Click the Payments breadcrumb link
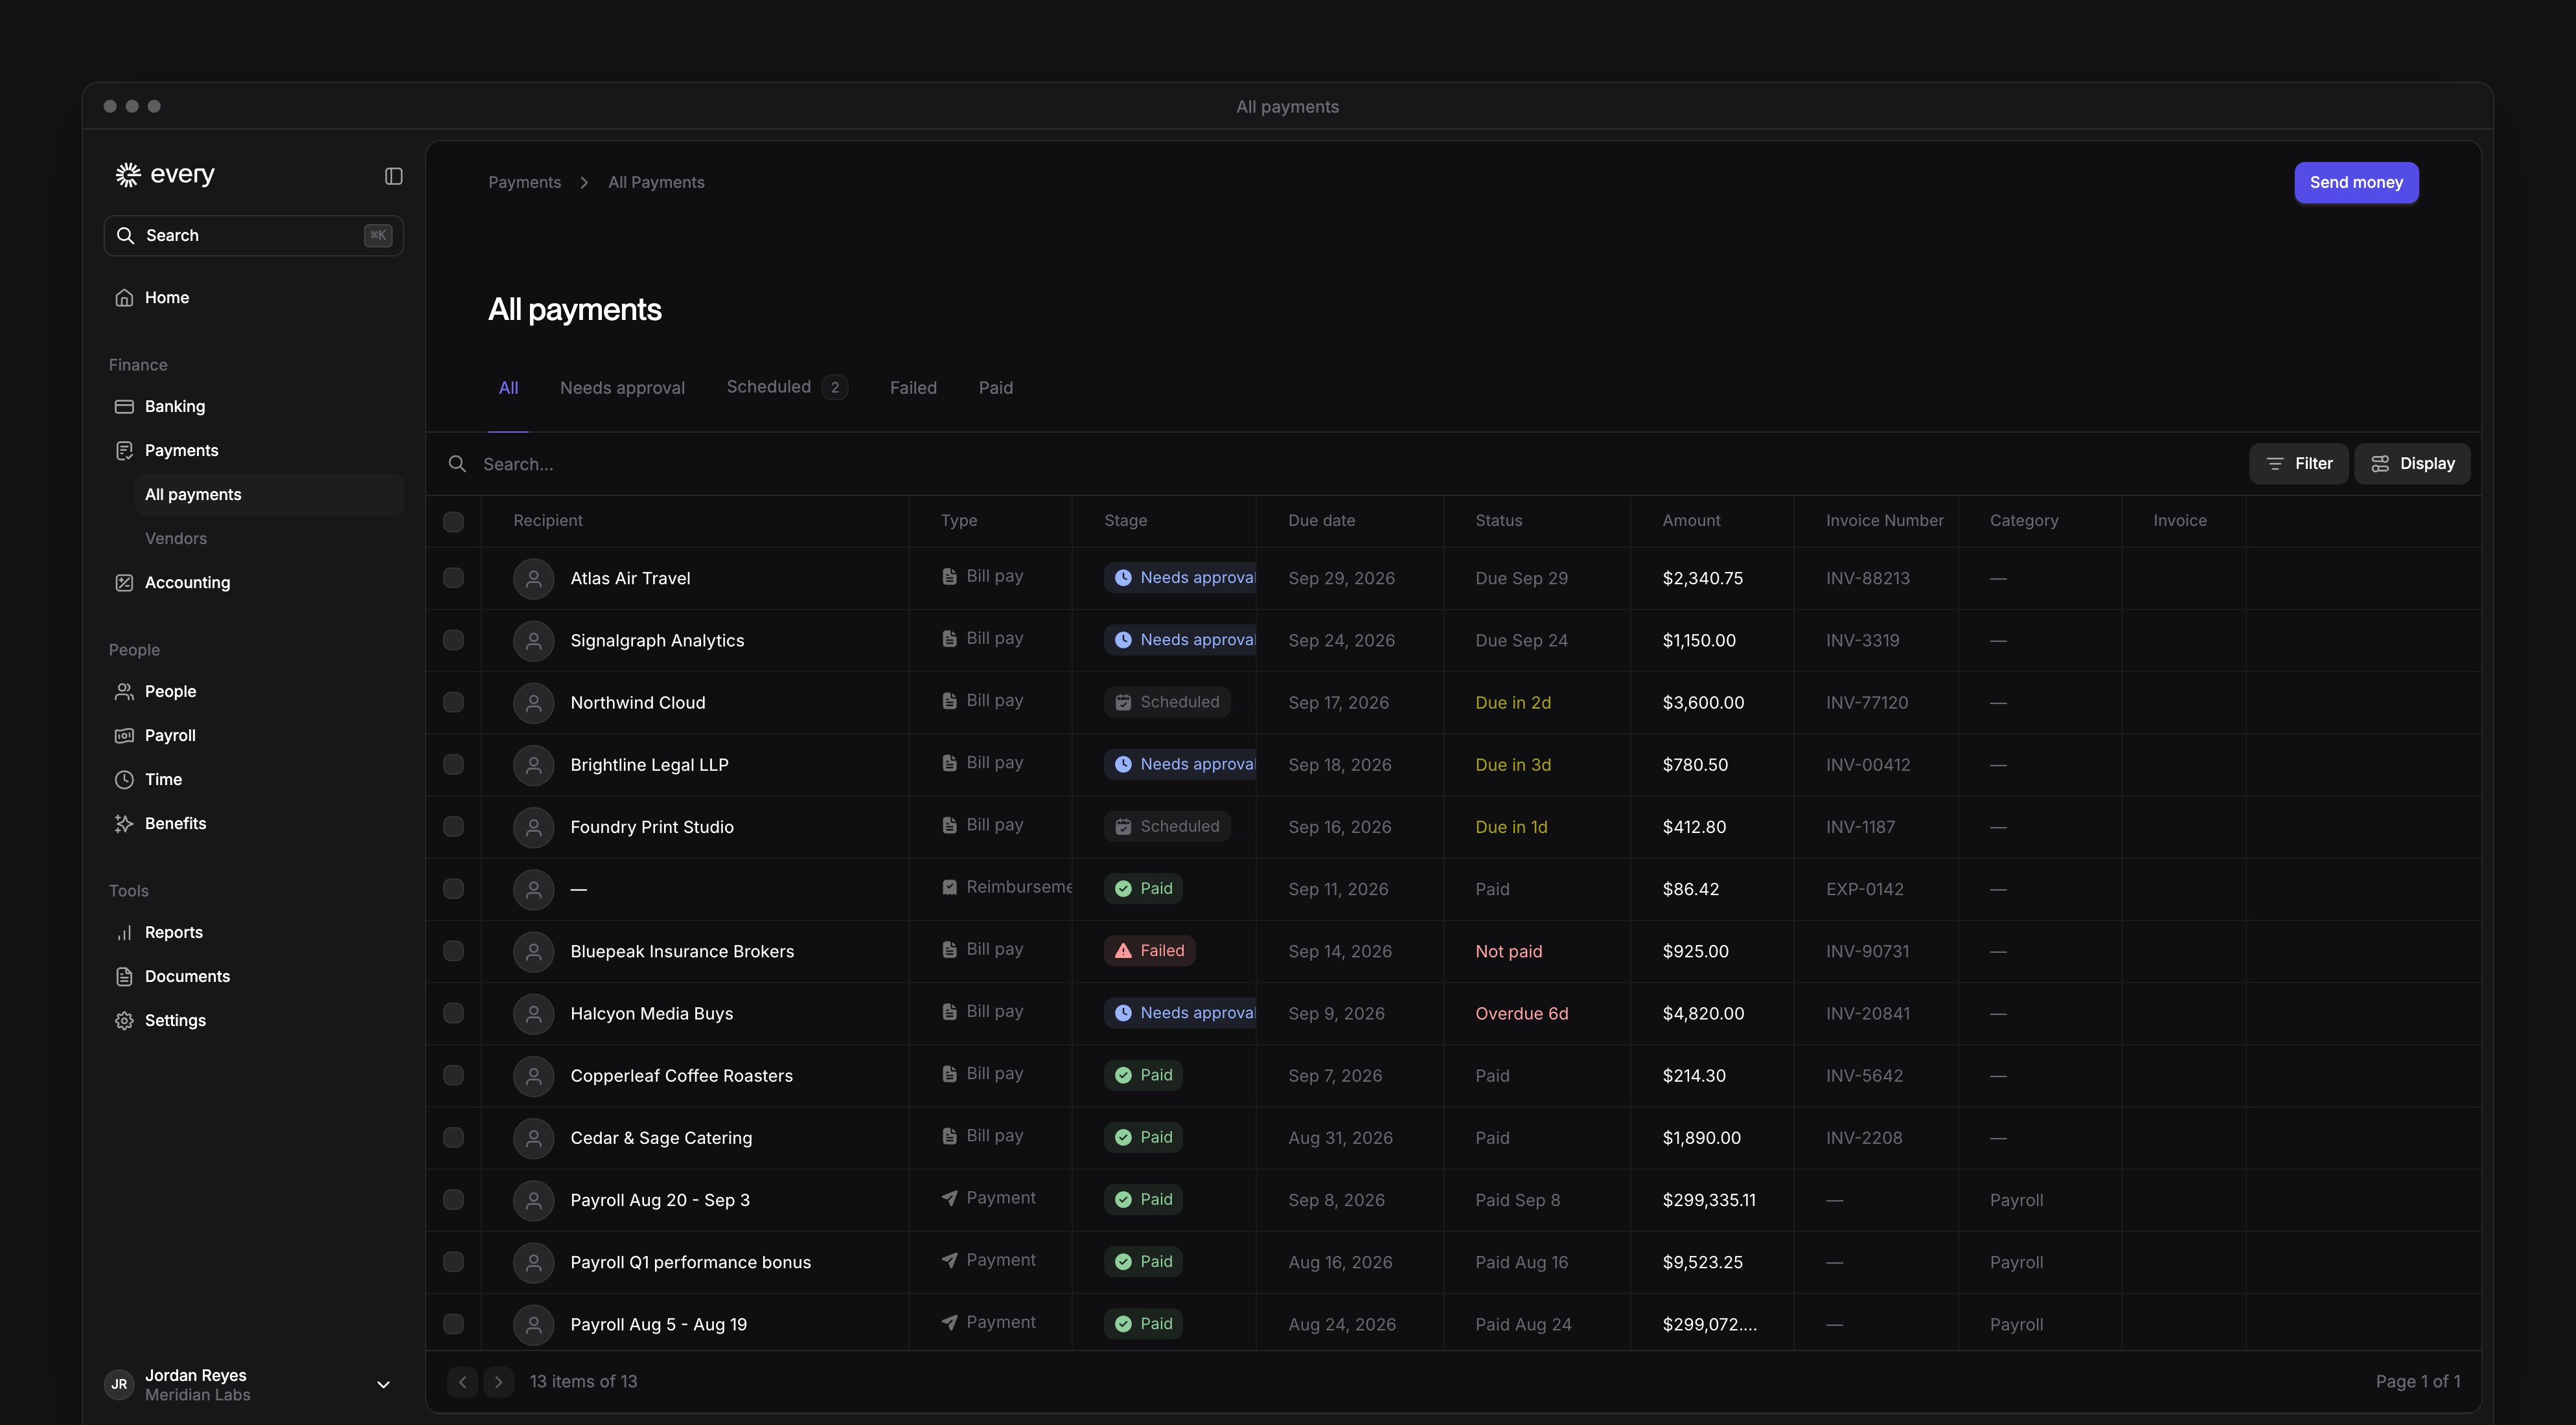Viewport: 2576px width, 1425px height. click(x=524, y=182)
